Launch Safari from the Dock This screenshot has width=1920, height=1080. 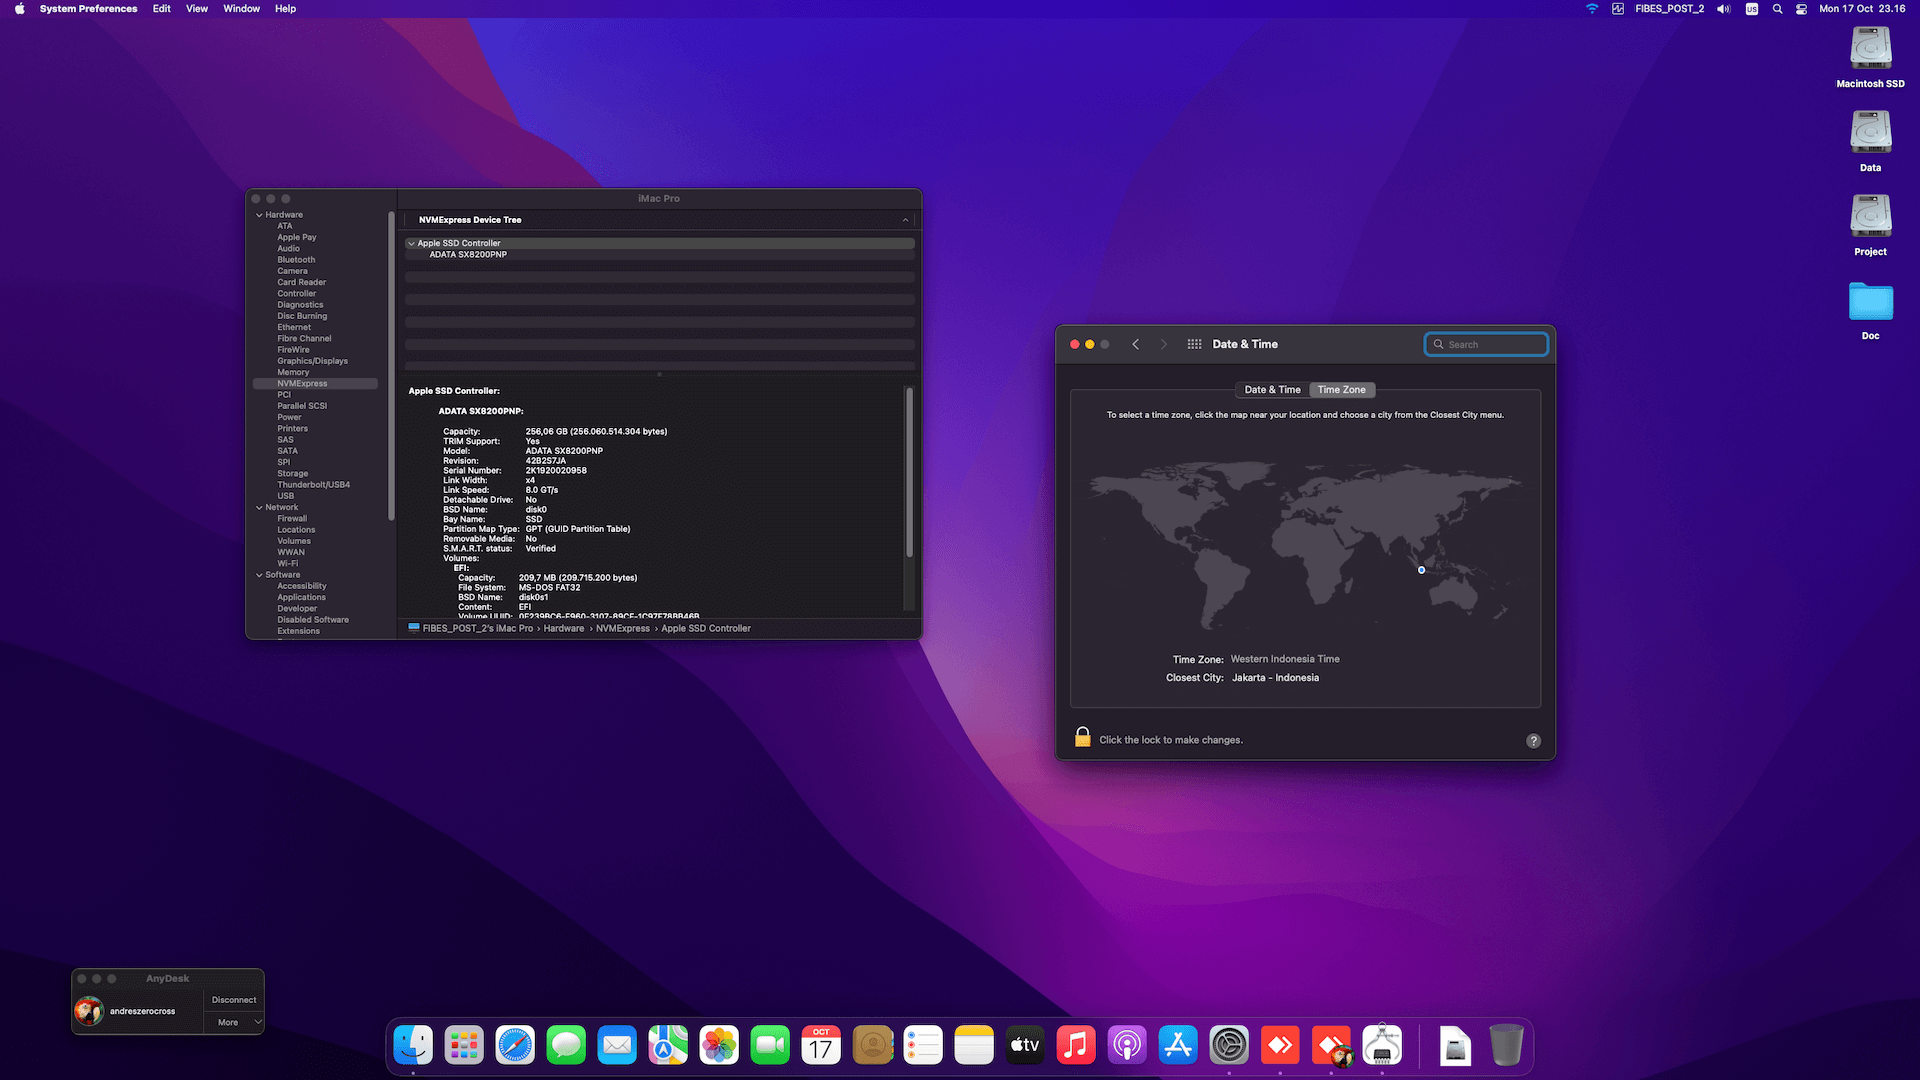pyautogui.click(x=515, y=1045)
